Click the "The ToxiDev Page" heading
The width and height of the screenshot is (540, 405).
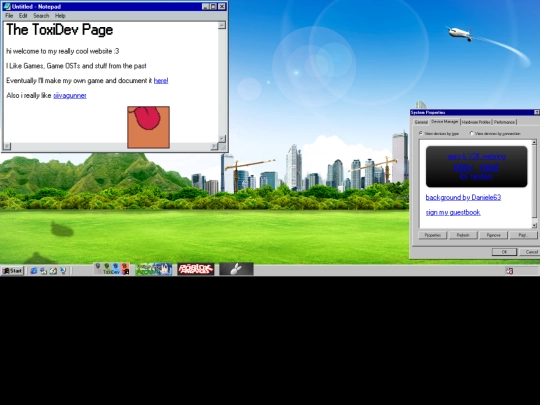[60, 30]
